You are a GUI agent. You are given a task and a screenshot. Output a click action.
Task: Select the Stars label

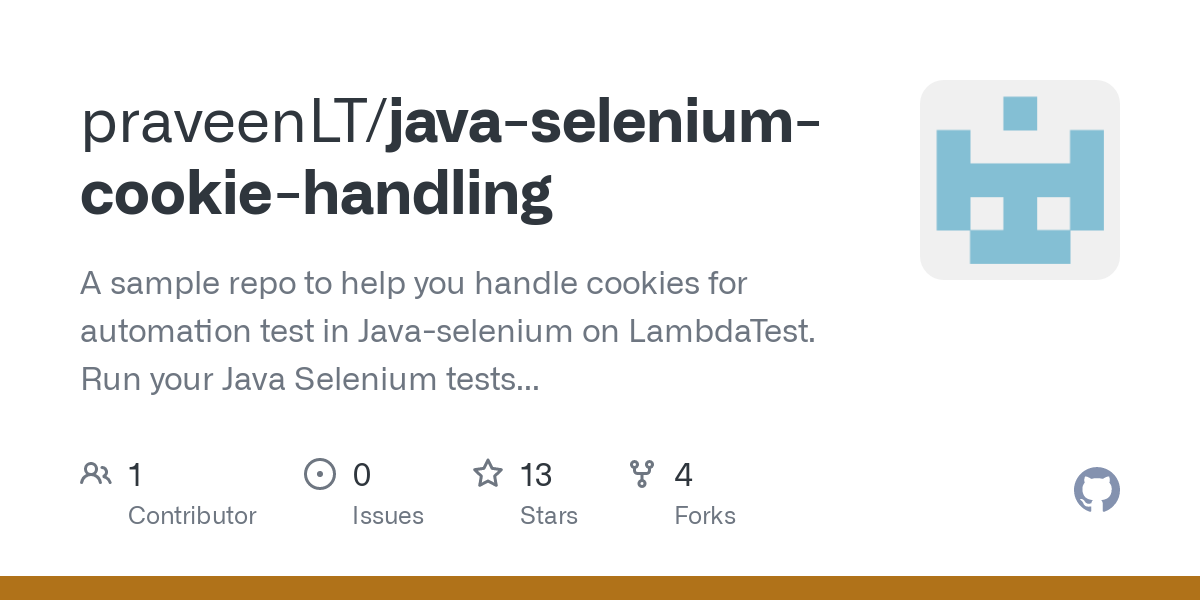tap(549, 516)
